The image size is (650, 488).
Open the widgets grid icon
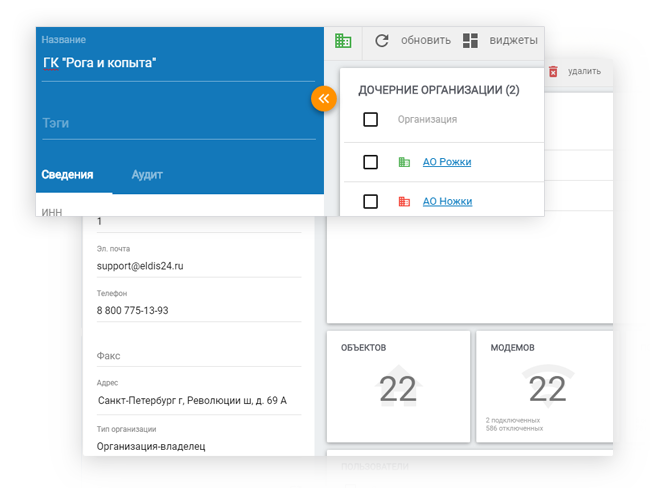coord(470,41)
